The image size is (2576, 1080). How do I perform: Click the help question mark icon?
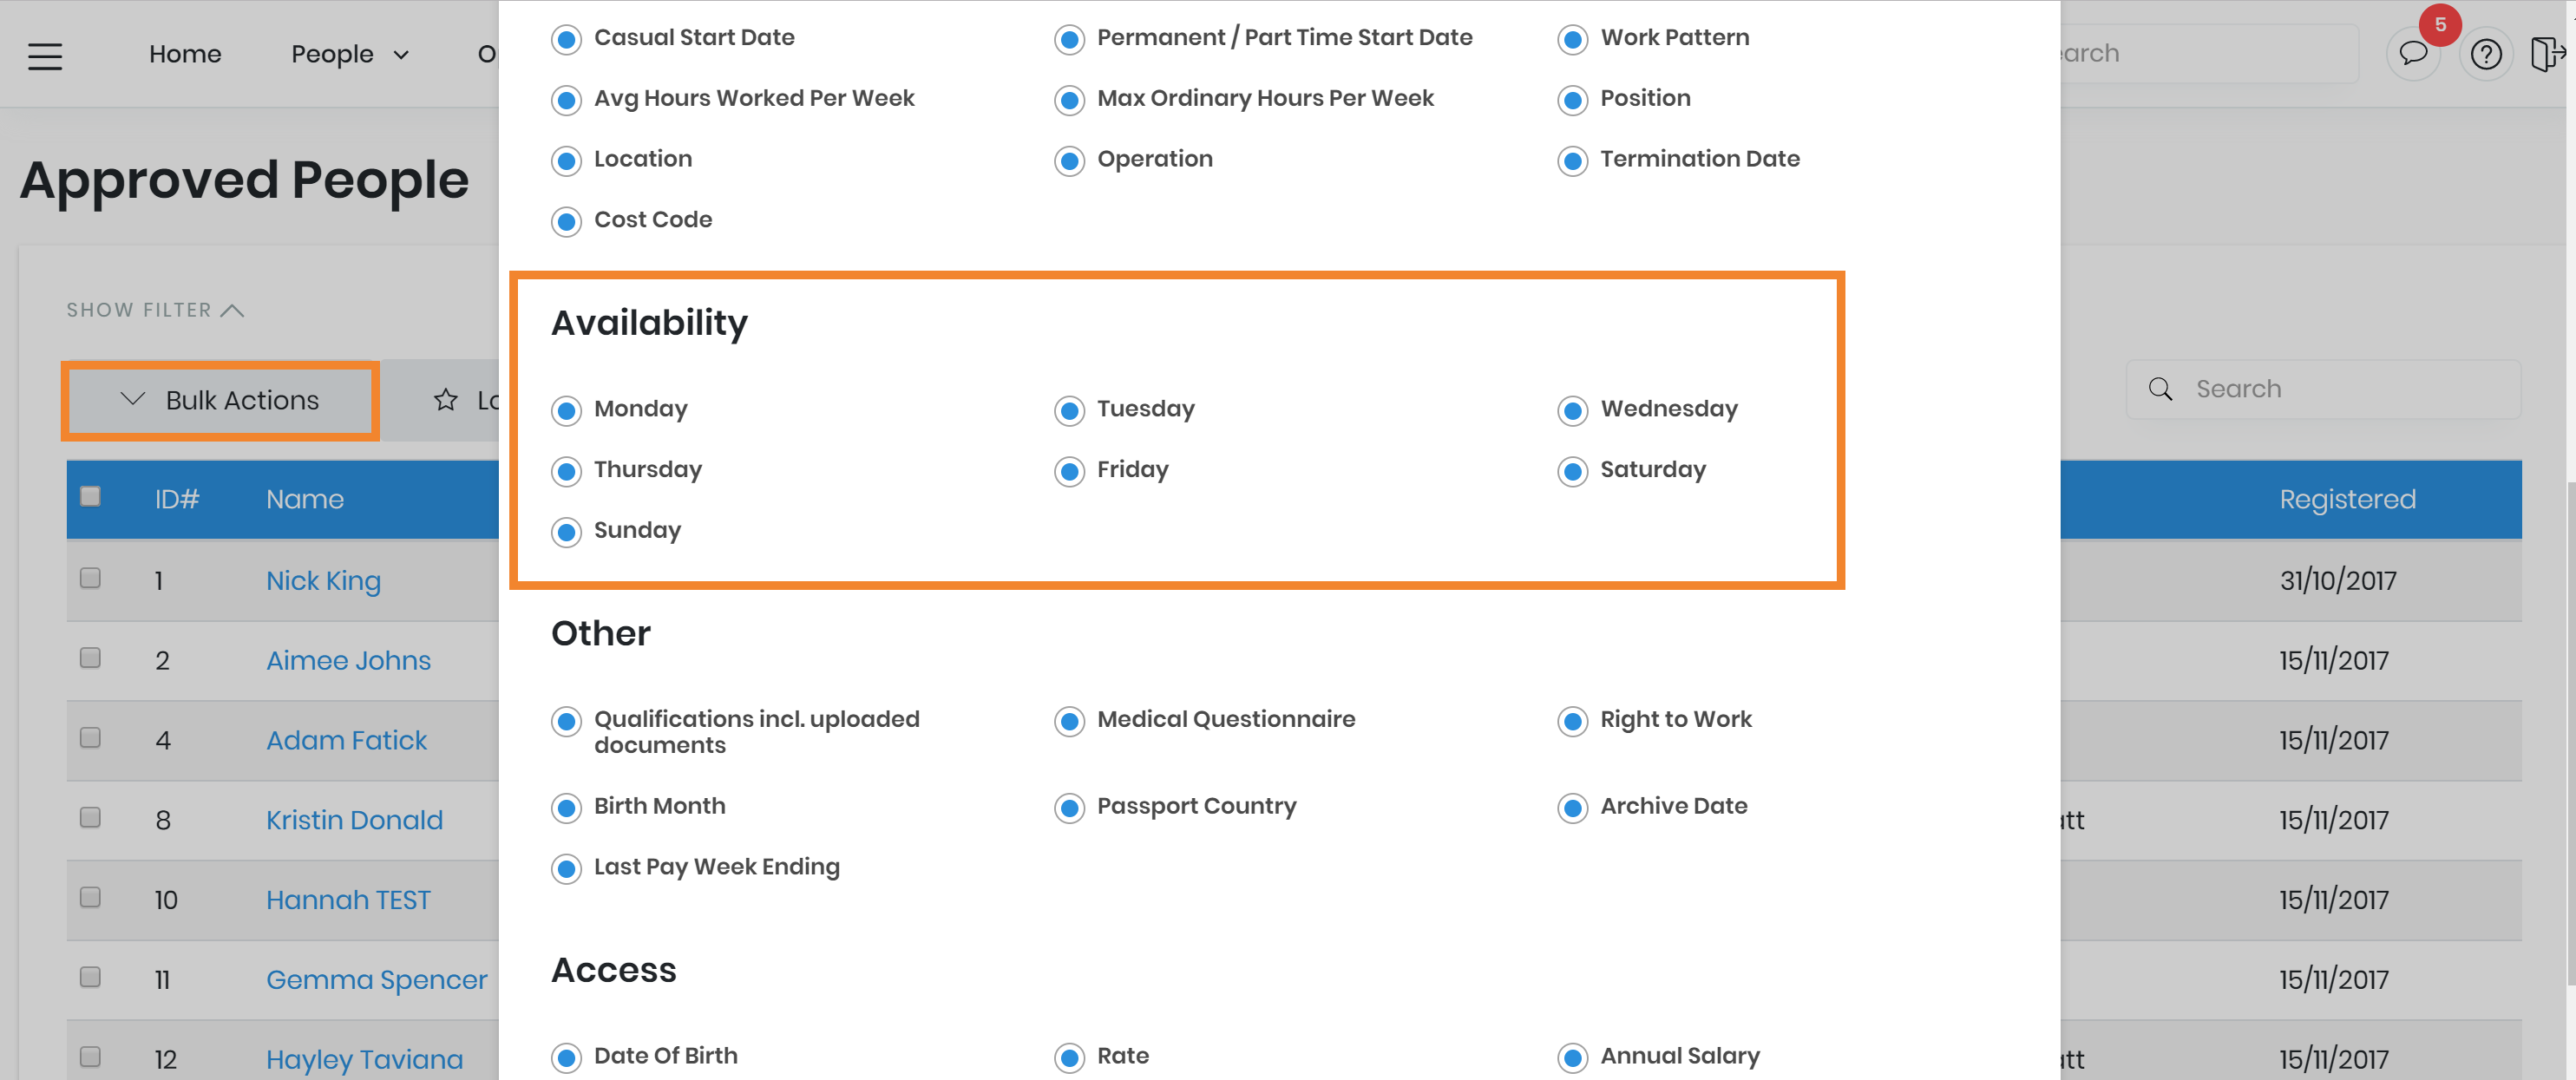click(x=2485, y=54)
